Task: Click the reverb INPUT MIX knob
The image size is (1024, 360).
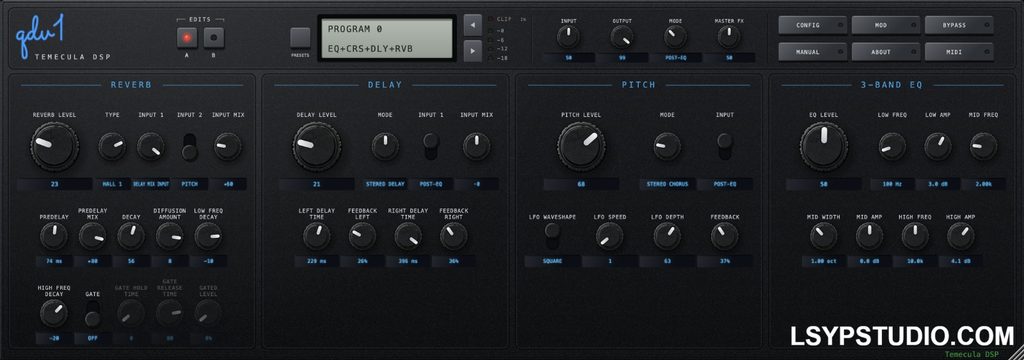Action: tap(228, 146)
